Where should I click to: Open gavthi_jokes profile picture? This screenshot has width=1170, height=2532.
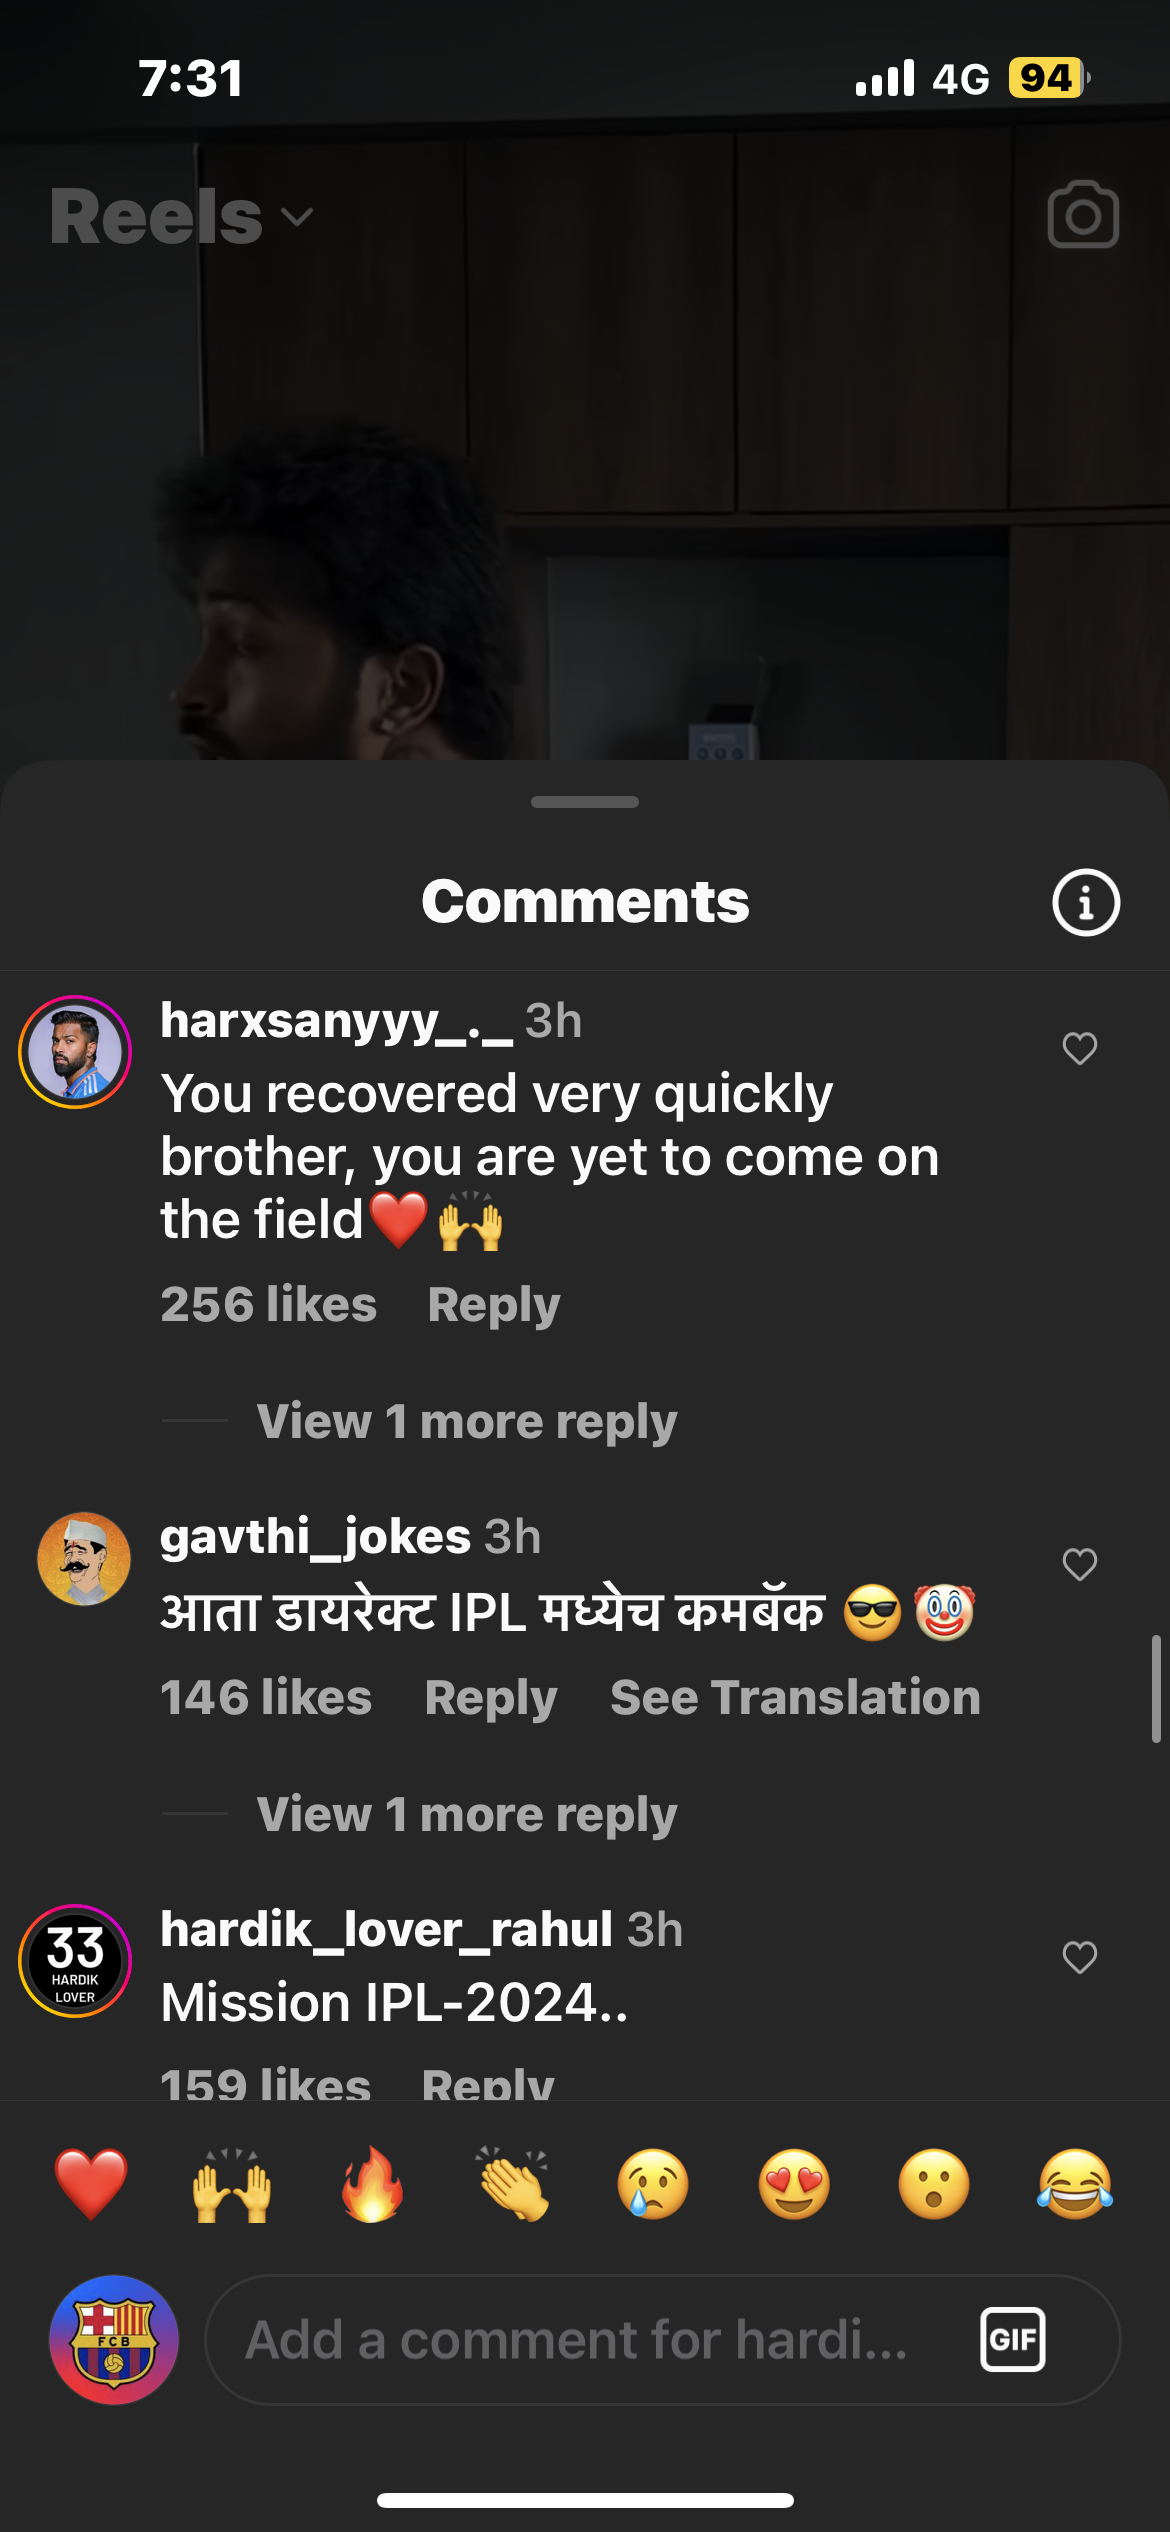[x=84, y=1559]
